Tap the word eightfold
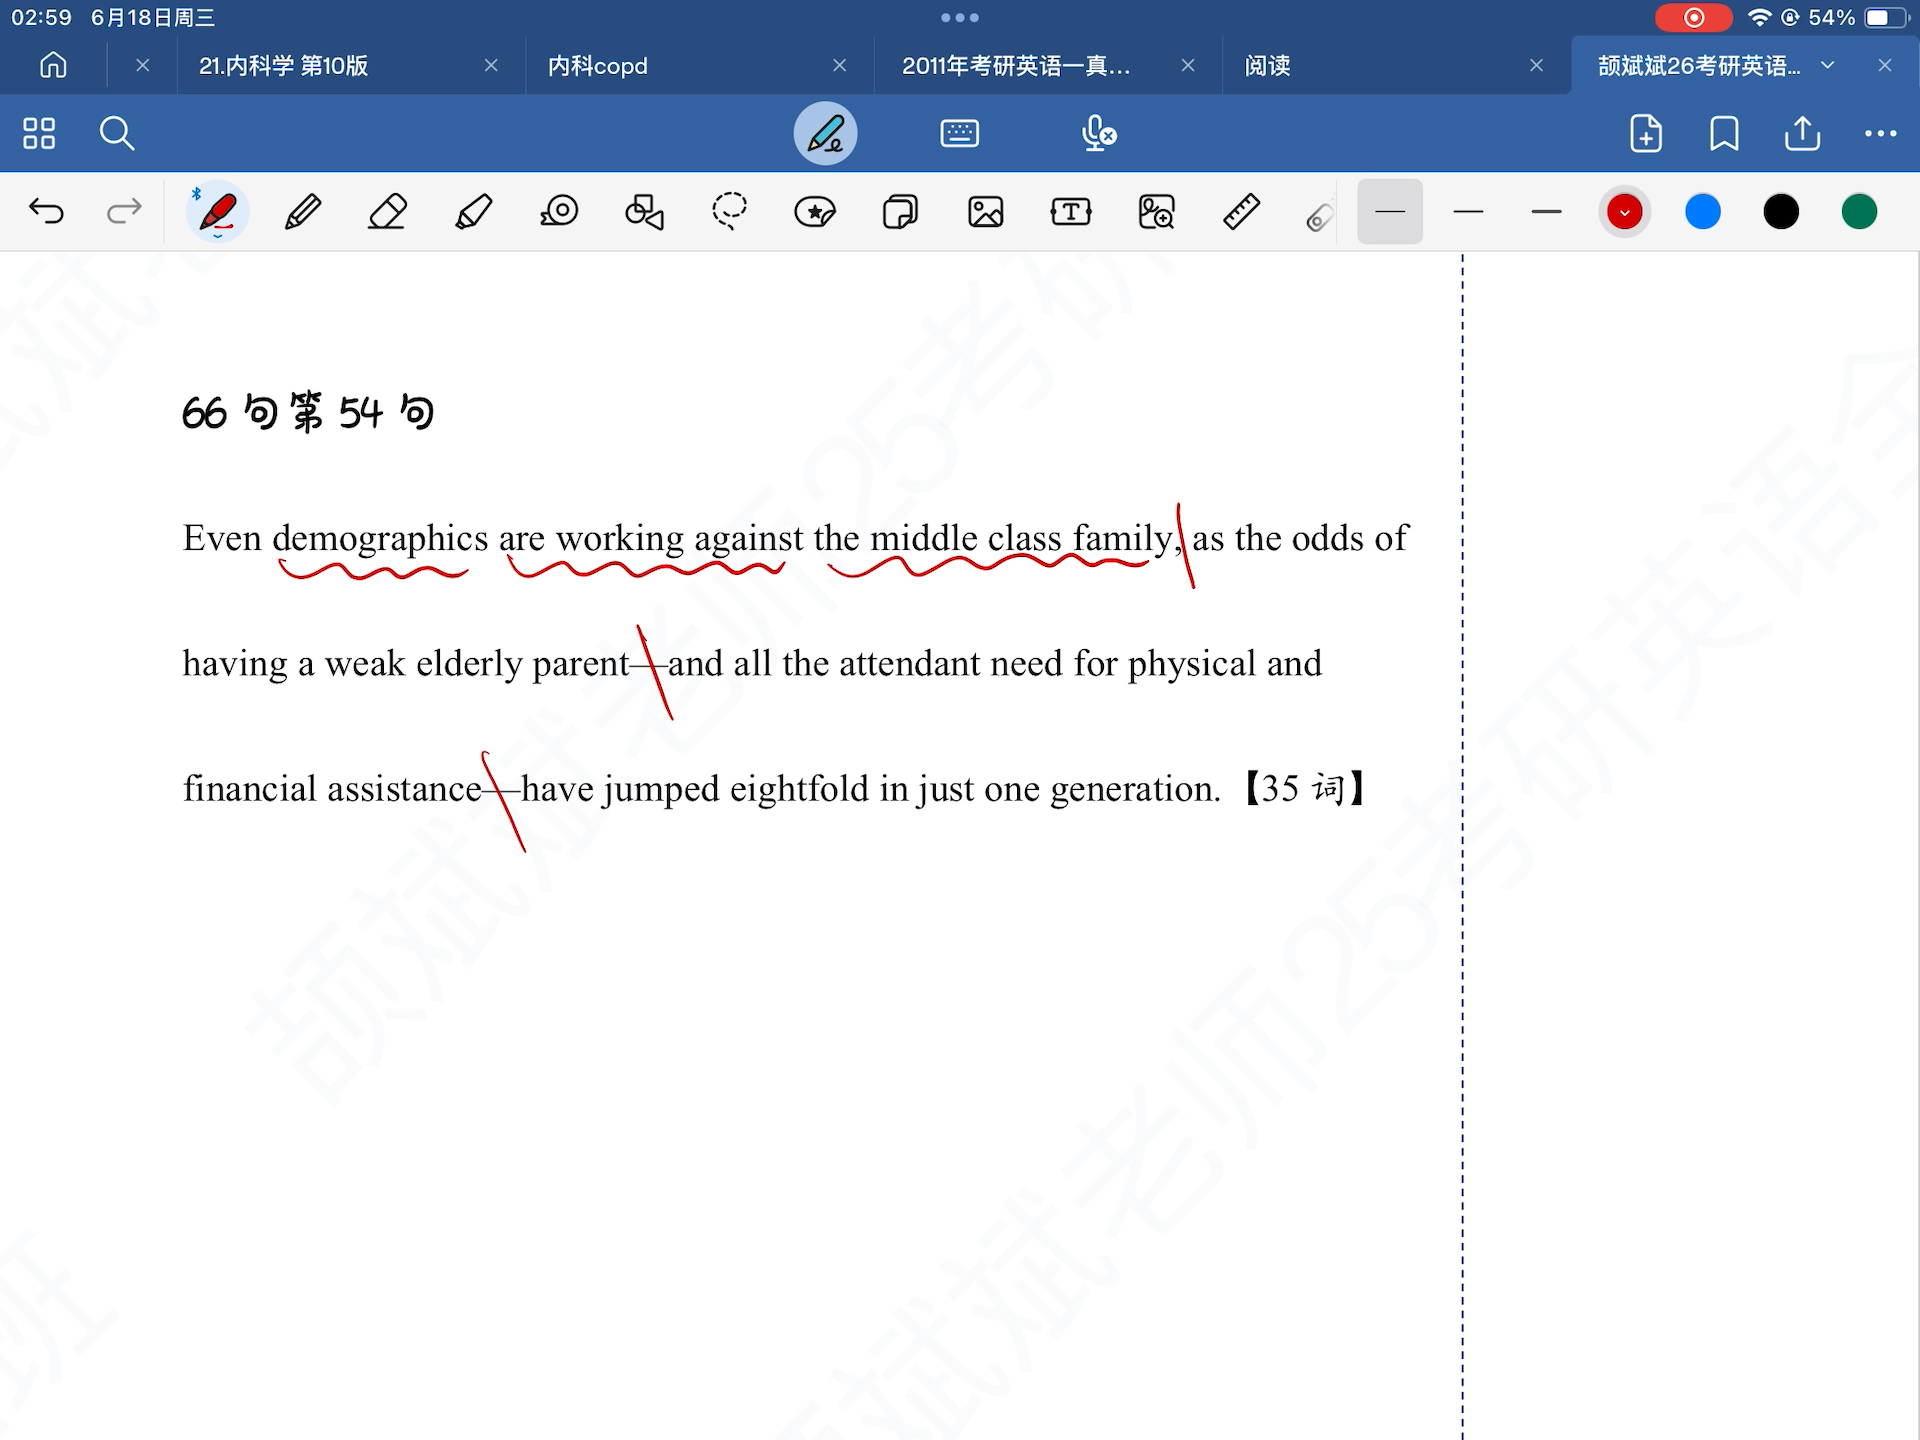The height and width of the screenshot is (1440, 1920). [x=799, y=789]
